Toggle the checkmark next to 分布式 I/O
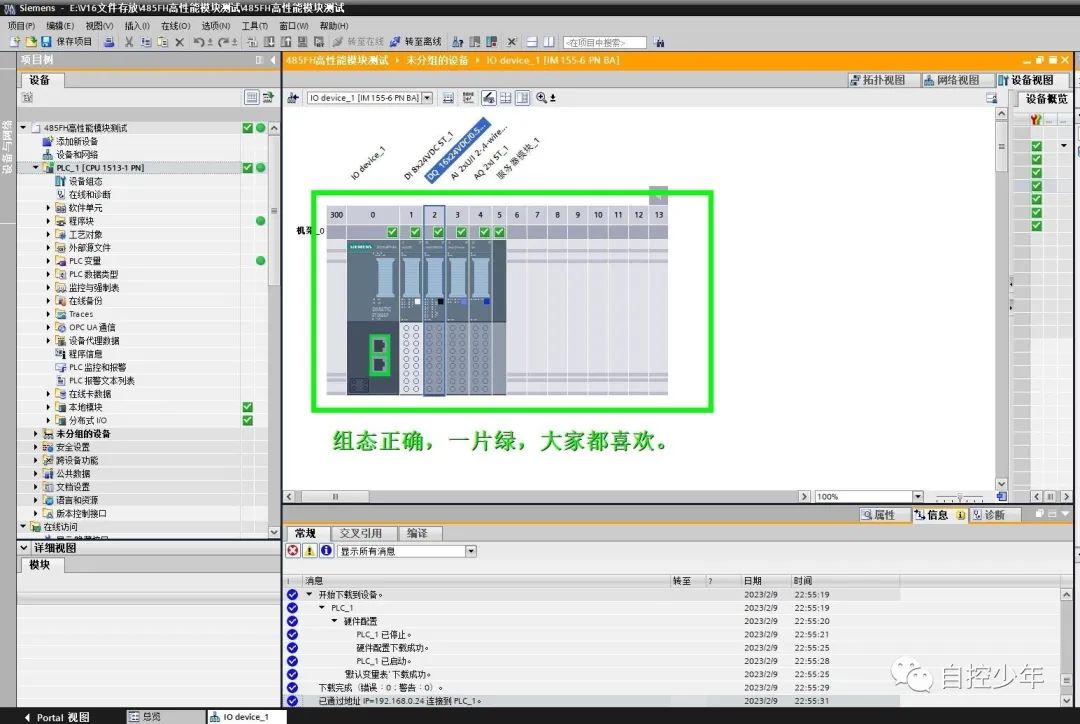1080x724 pixels. pyautogui.click(x=248, y=420)
